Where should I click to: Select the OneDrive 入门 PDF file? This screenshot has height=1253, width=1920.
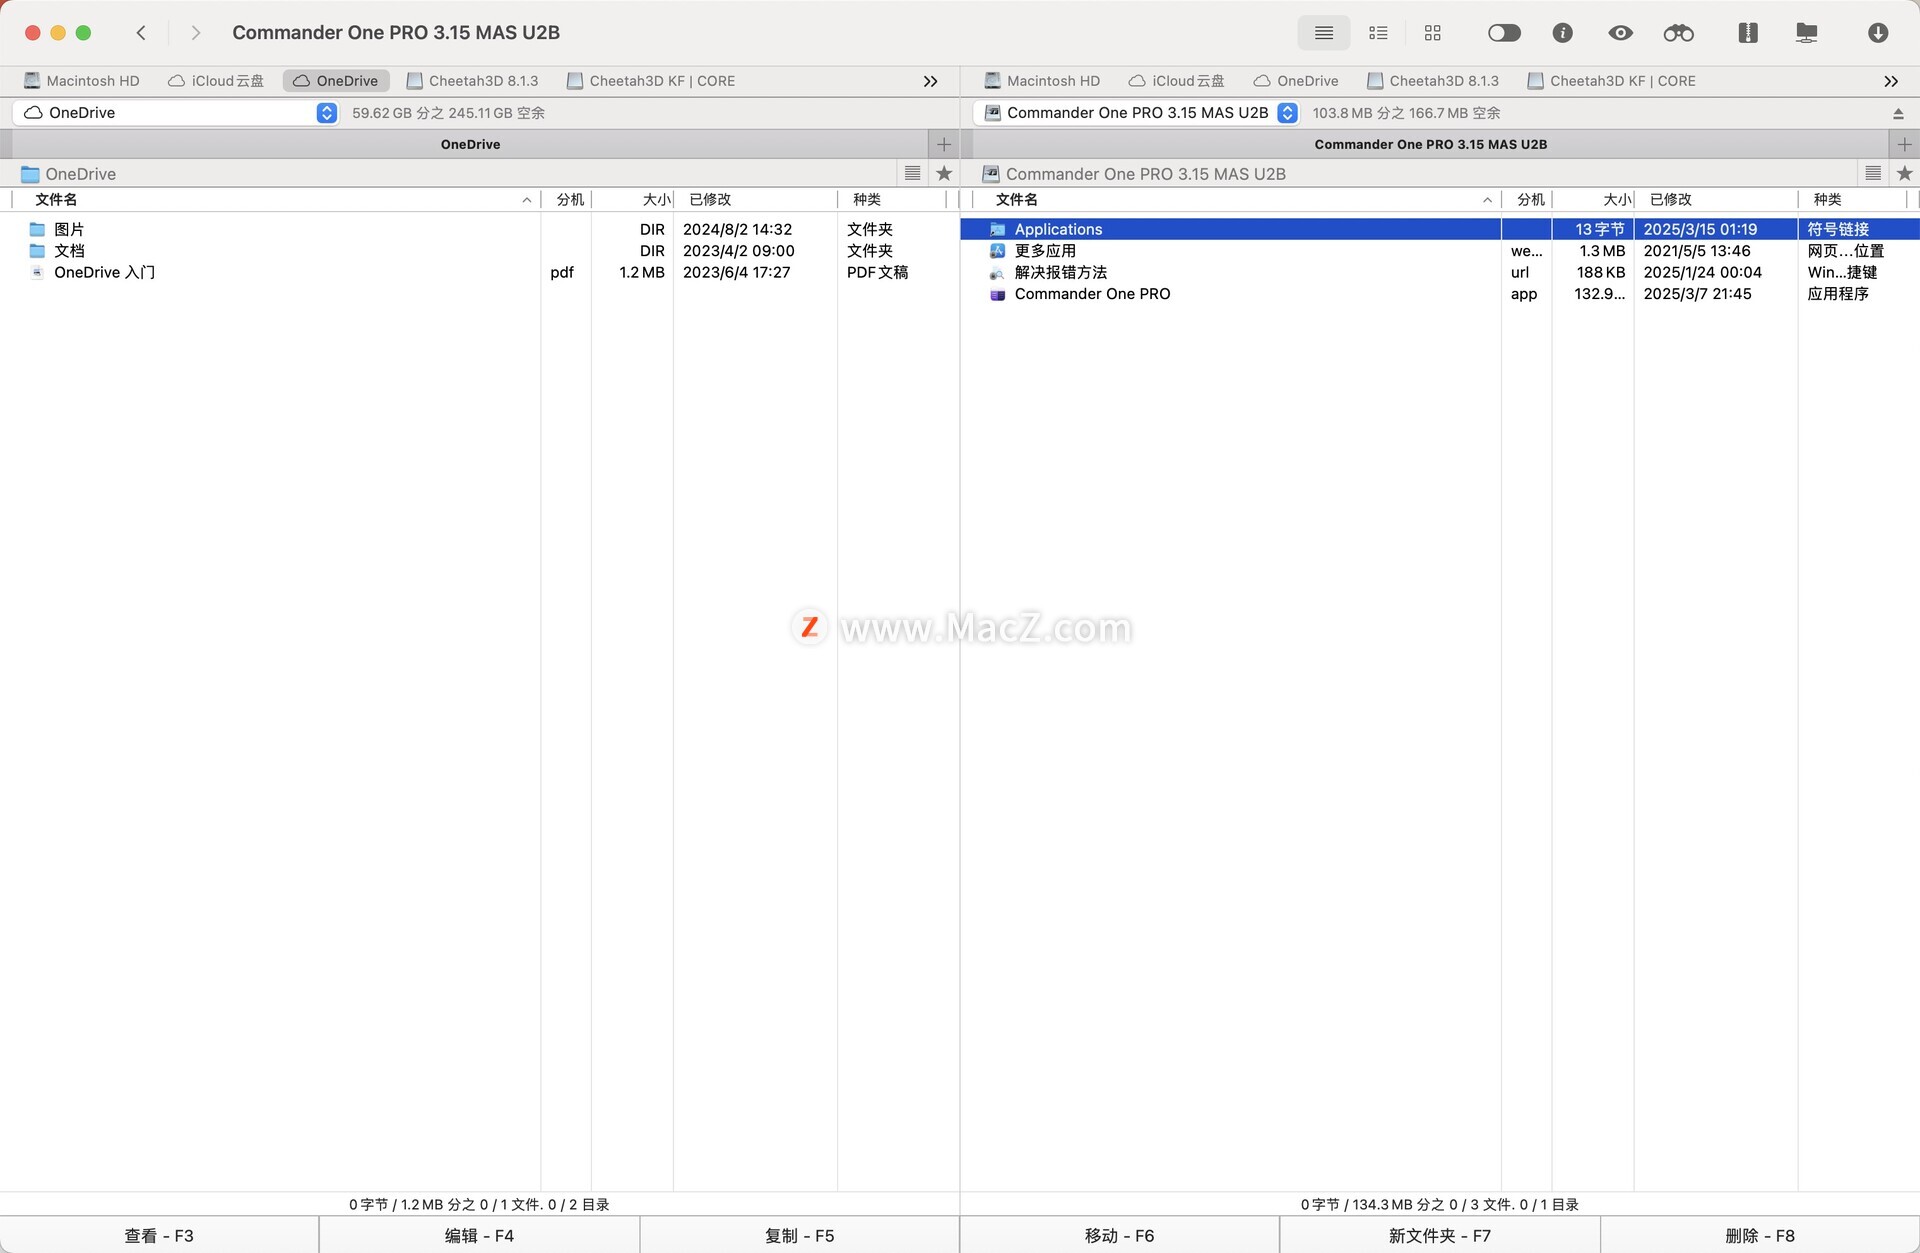tap(480, 272)
